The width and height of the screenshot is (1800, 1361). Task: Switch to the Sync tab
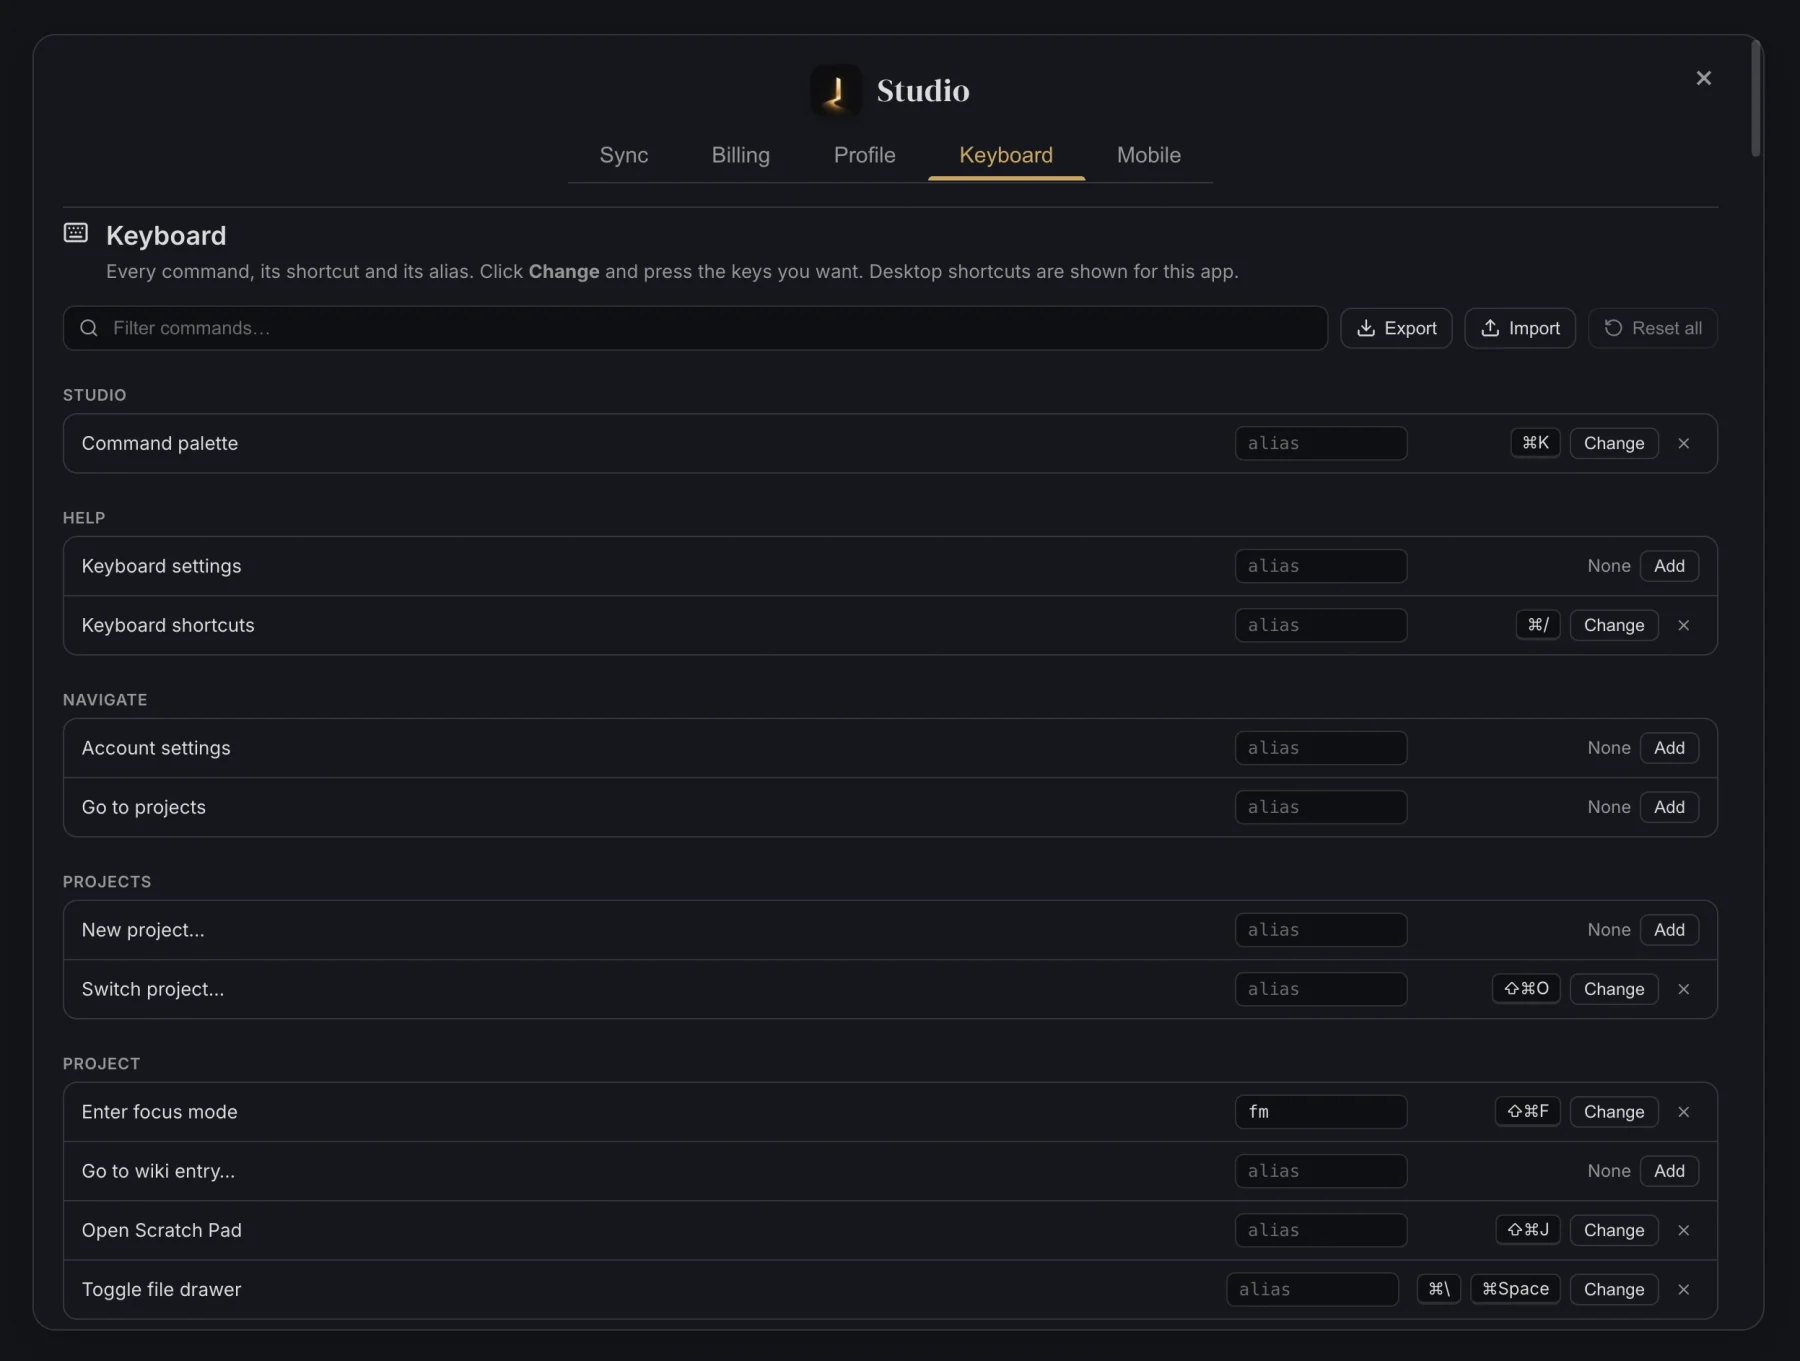pyautogui.click(x=624, y=155)
